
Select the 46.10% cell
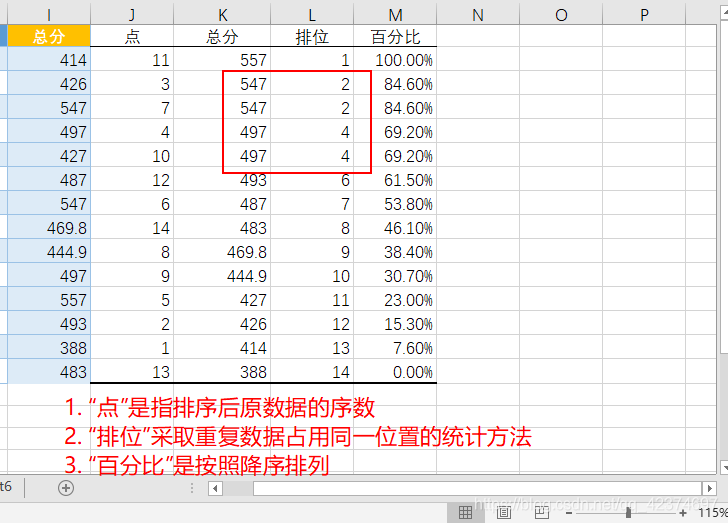point(395,228)
